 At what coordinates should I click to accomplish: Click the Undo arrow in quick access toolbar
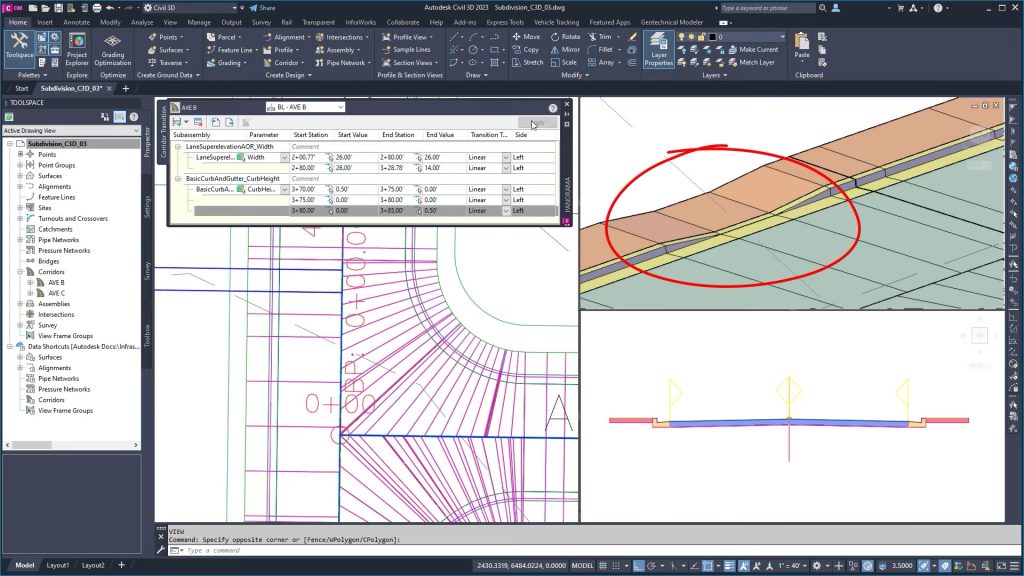110,8
